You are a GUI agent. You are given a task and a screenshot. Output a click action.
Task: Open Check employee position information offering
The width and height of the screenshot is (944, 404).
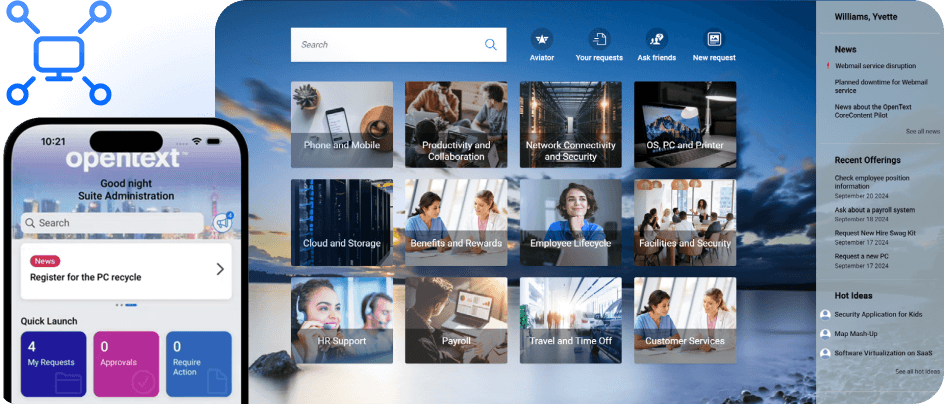[872, 182]
